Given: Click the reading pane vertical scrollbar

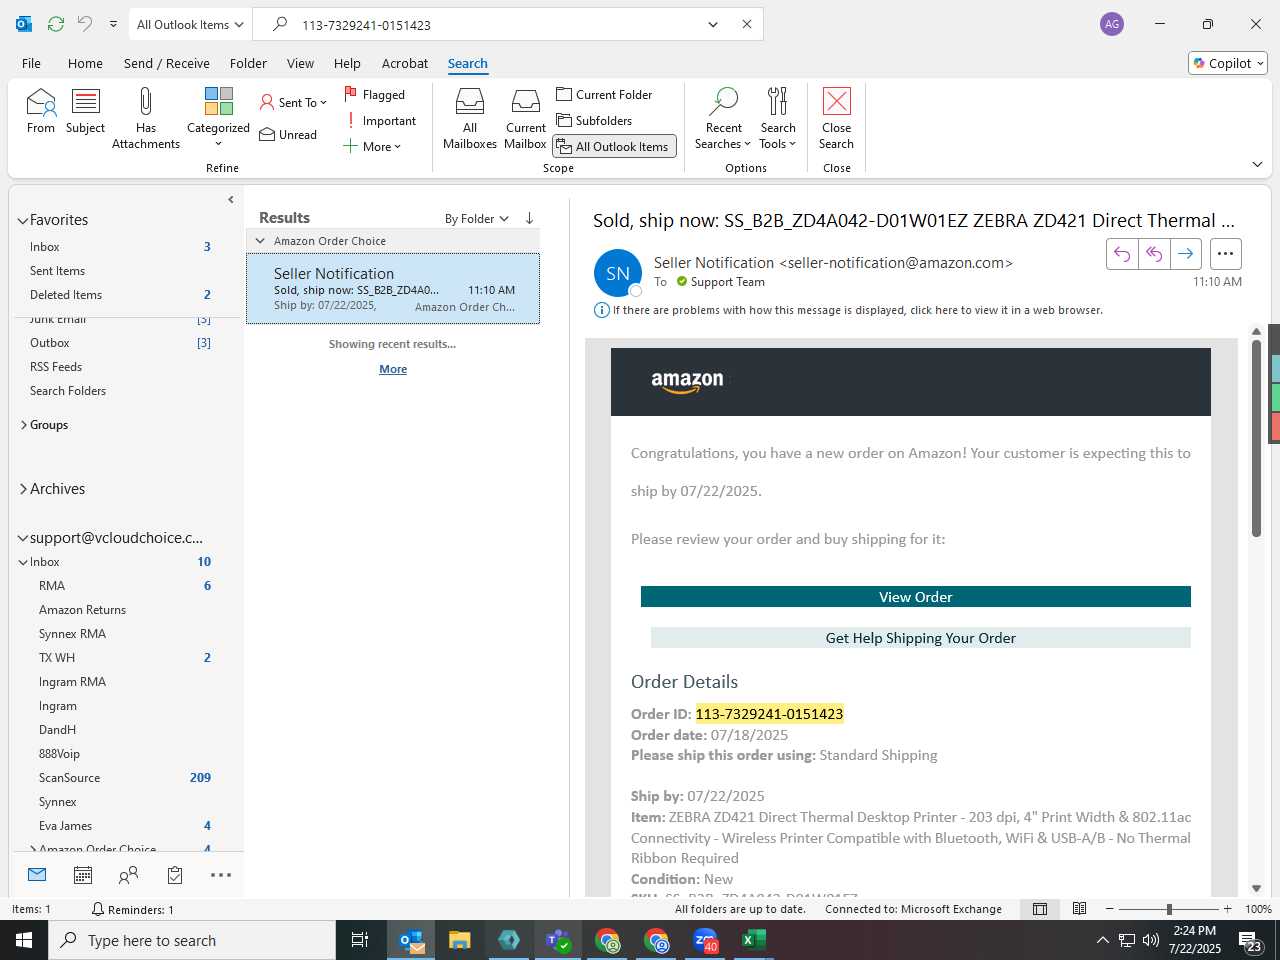Looking at the screenshot, I should click(x=1256, y=438).
